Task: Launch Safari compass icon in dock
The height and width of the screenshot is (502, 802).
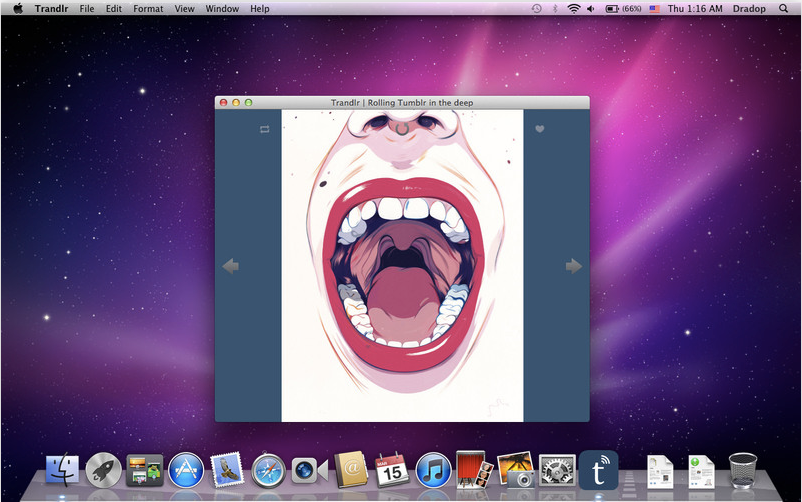Action: click(268, 470)
